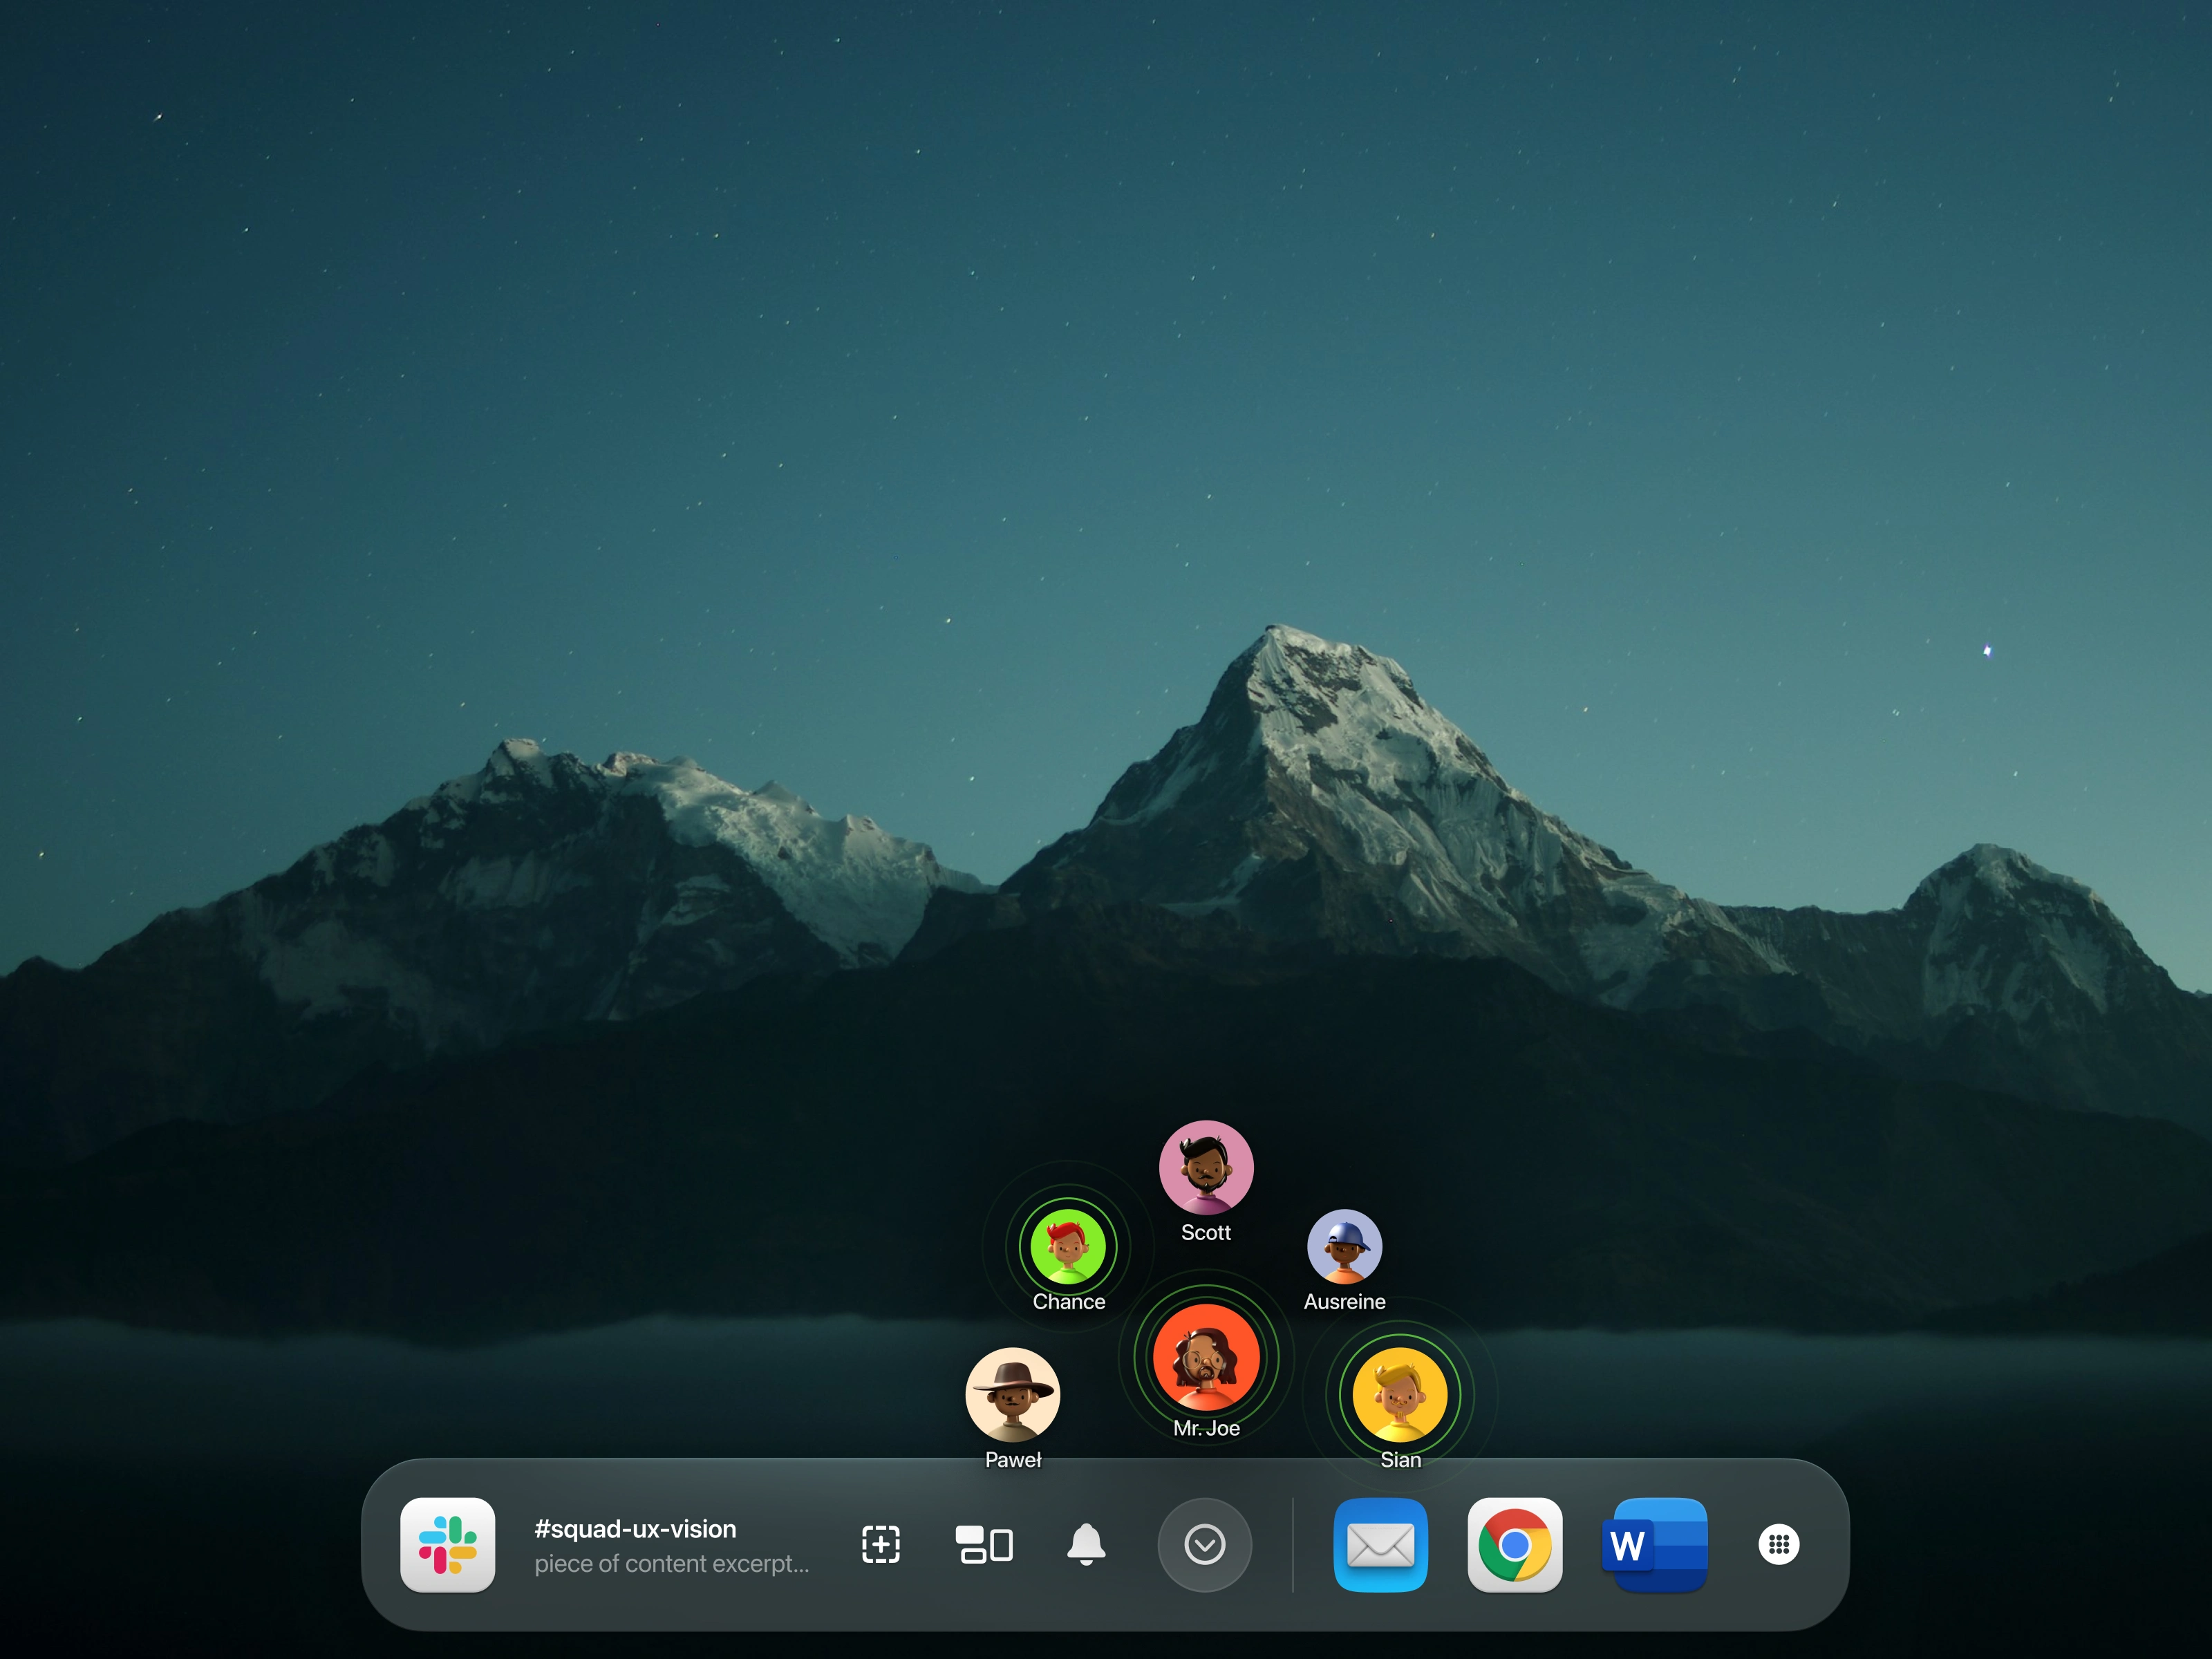Click Ausreine's avatar
The height and width of the screenshot is (1659, 2212).
(x=1344, y=1246)
